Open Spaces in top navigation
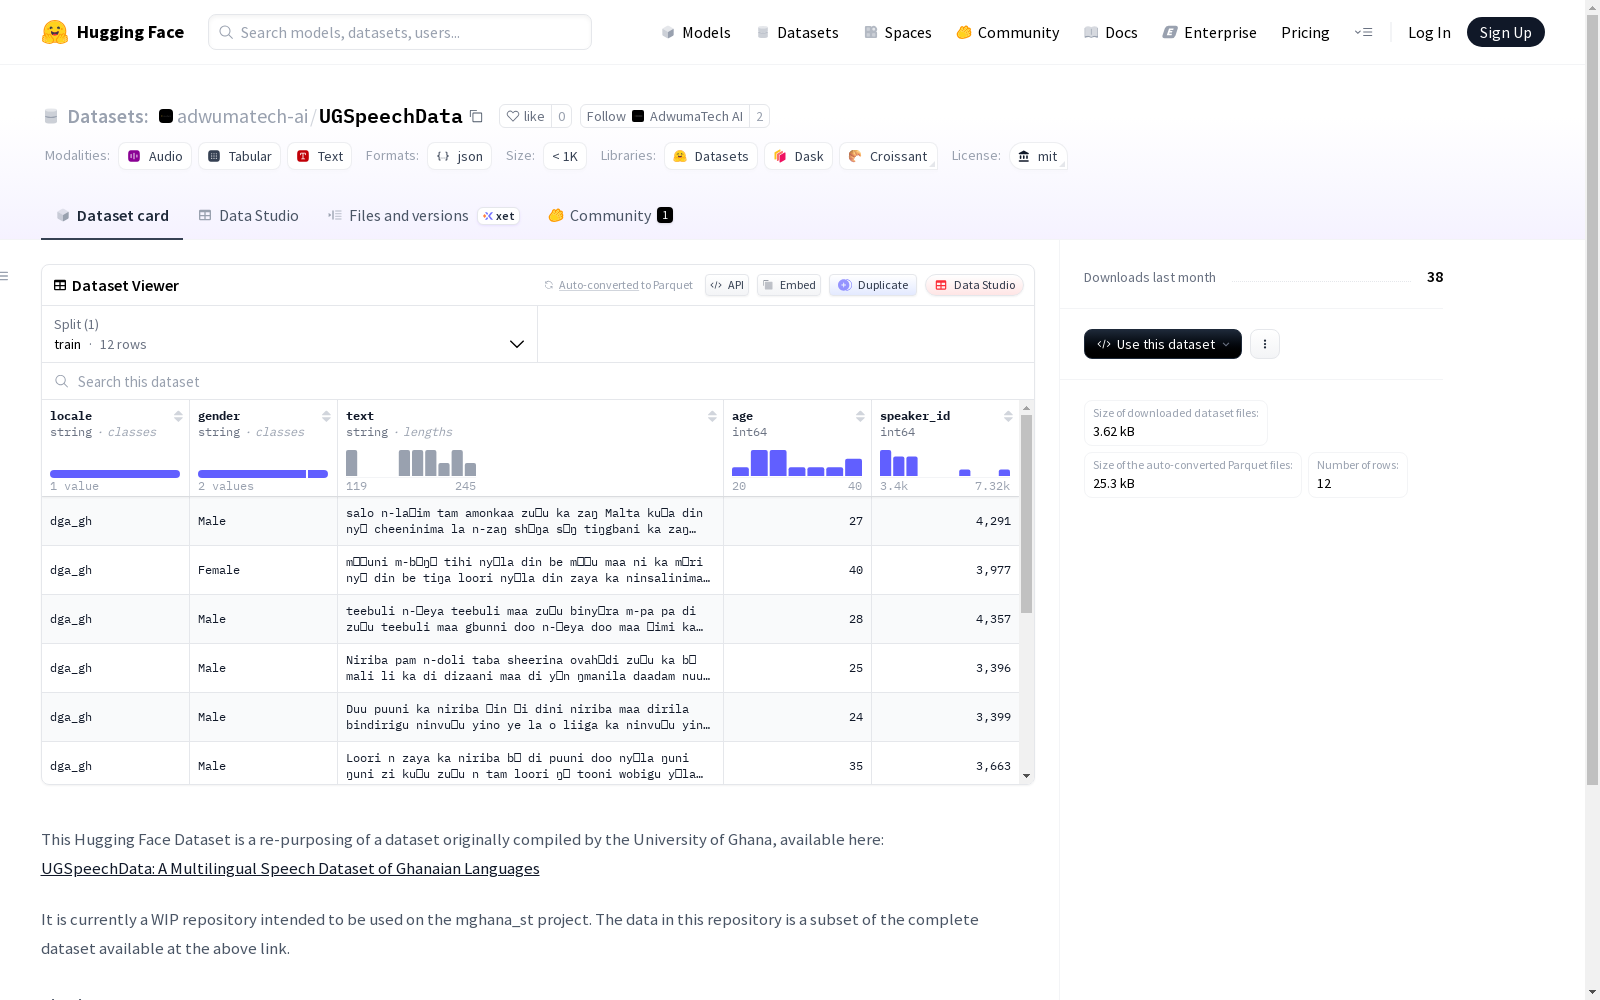The image size is (1600, 1000). point(898,32)
